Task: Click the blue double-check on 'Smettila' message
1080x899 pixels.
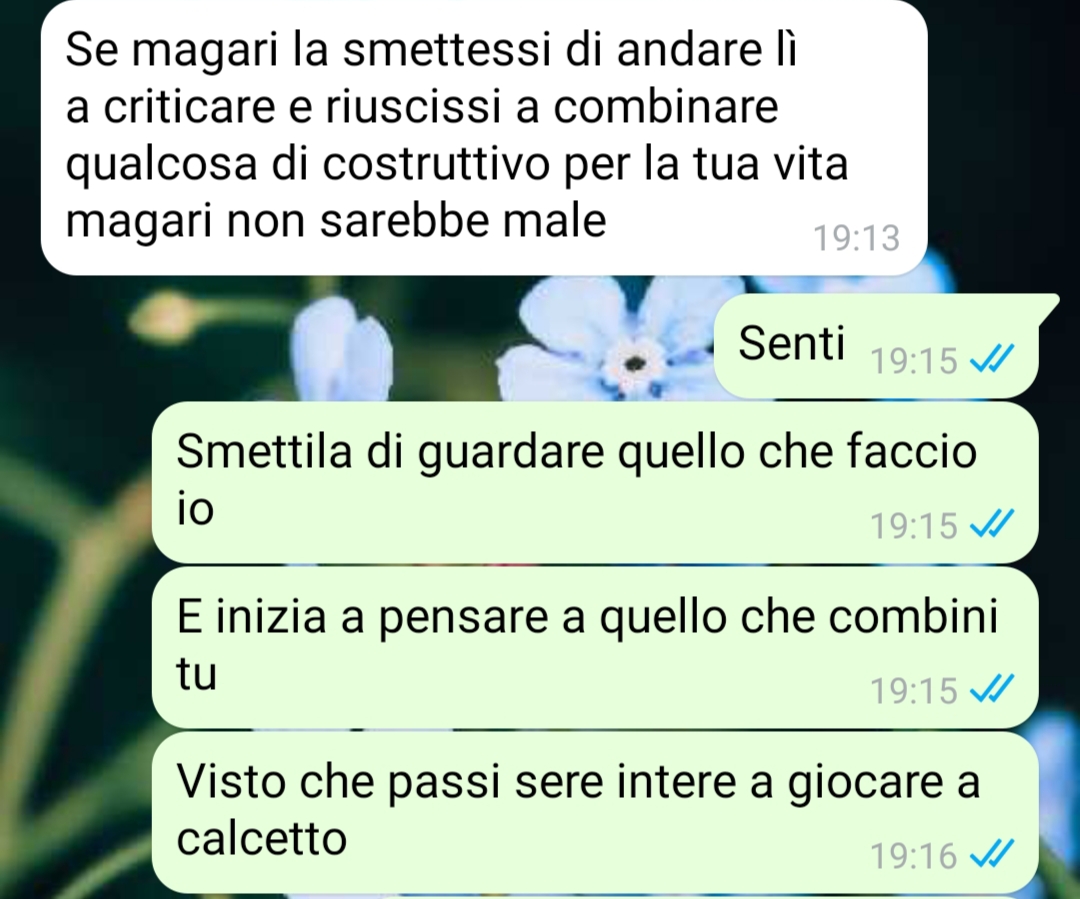Action: (x=992, y=524)
